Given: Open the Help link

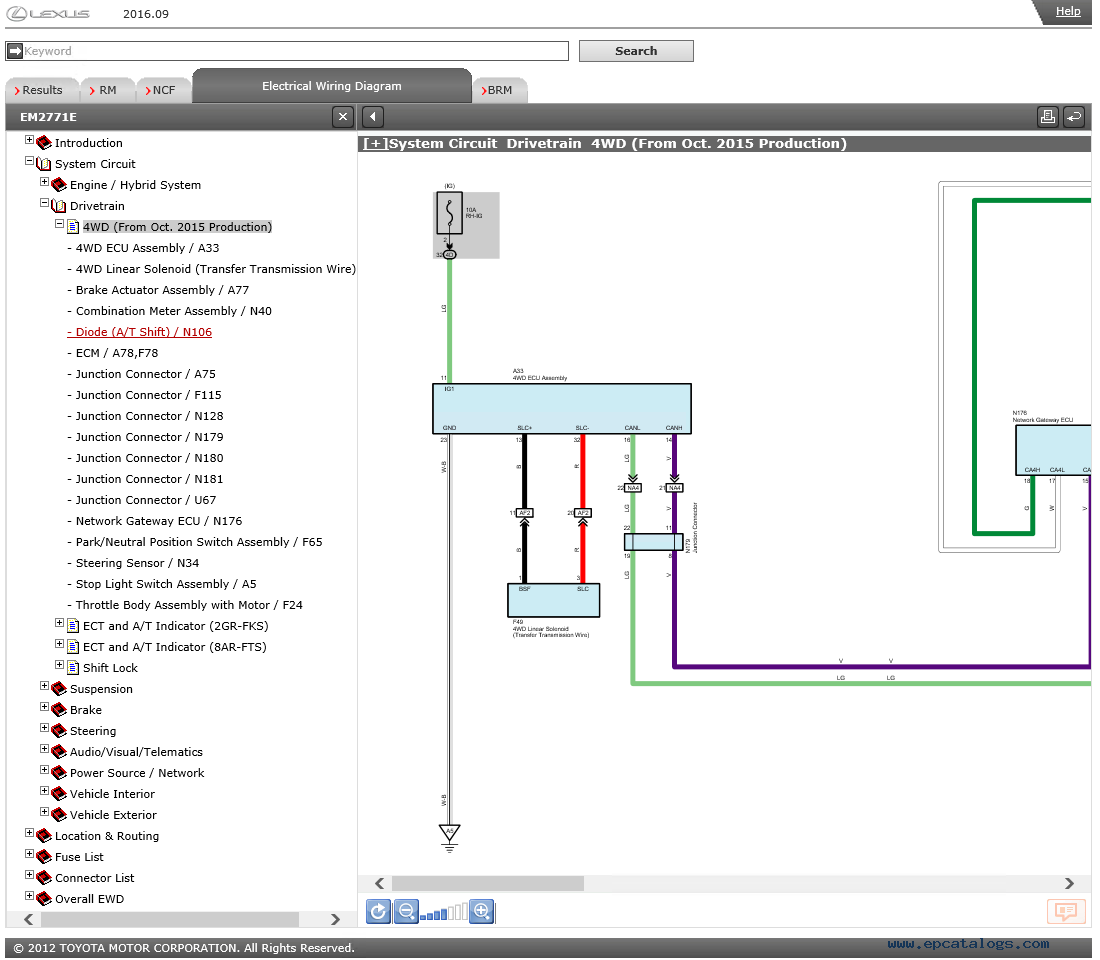Looking at the screenshot, I should [1068, 11].
